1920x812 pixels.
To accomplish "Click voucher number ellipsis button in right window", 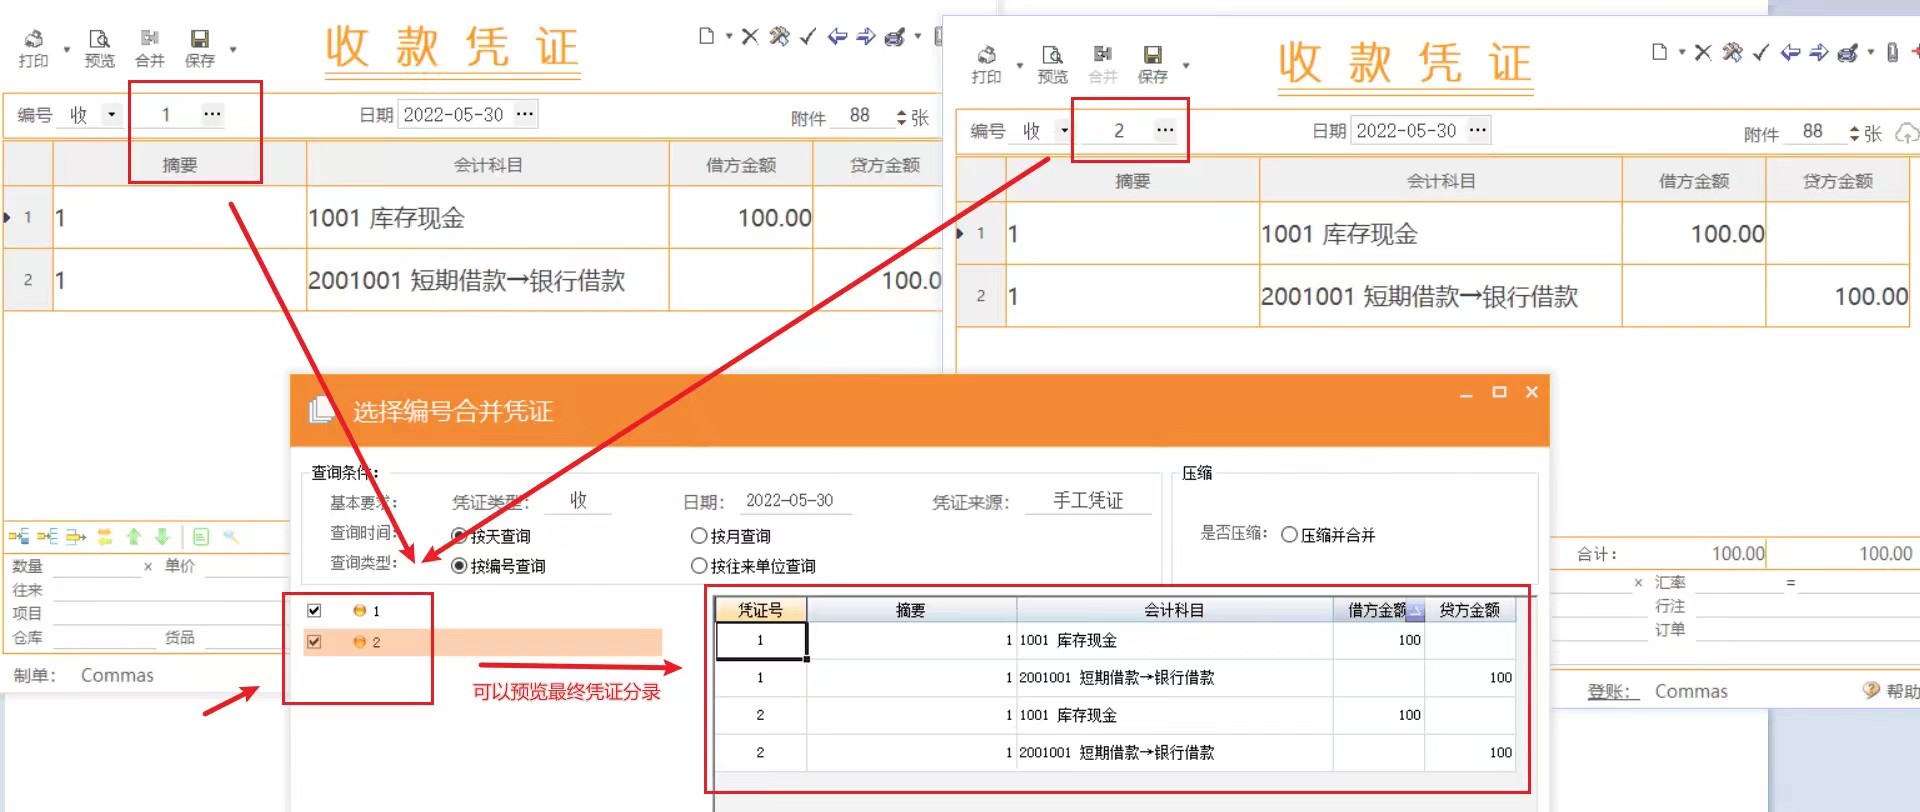I will [1165, 130].
